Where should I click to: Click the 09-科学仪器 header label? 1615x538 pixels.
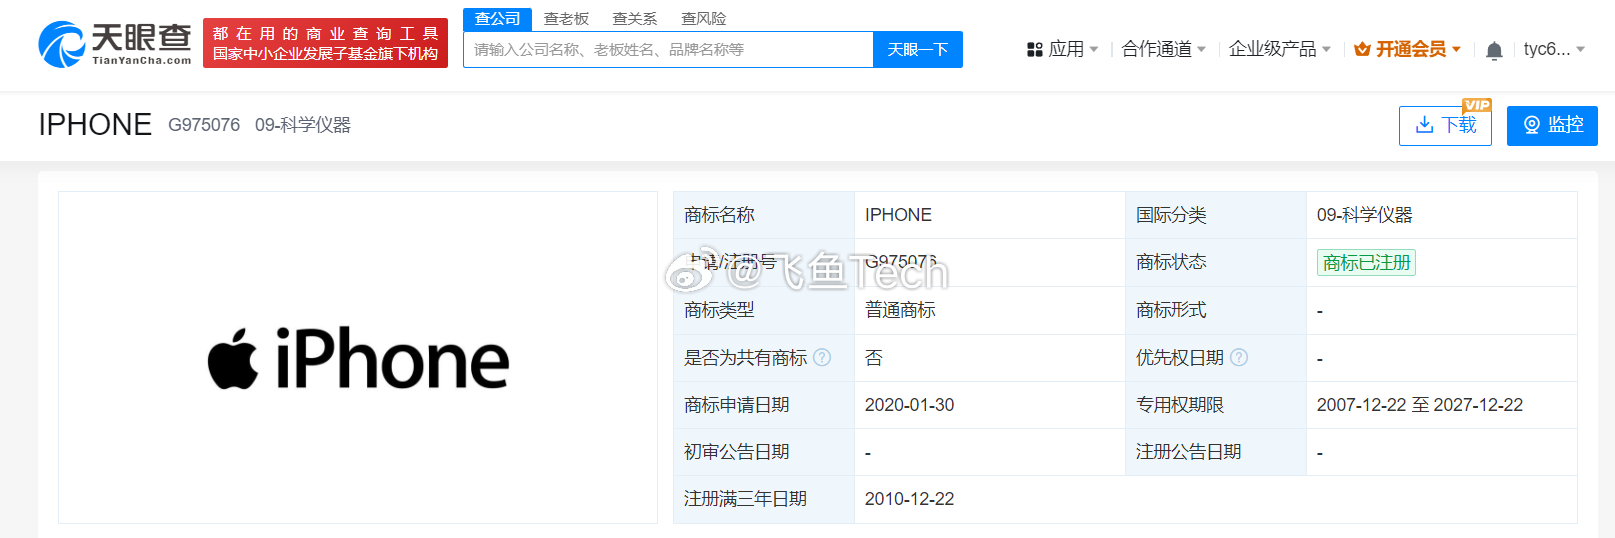coord(303,125)
